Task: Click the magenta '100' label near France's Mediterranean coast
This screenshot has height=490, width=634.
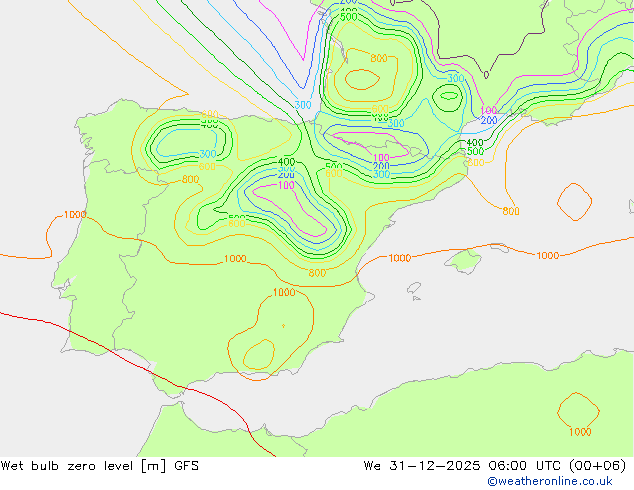Action: coord(488,110)
